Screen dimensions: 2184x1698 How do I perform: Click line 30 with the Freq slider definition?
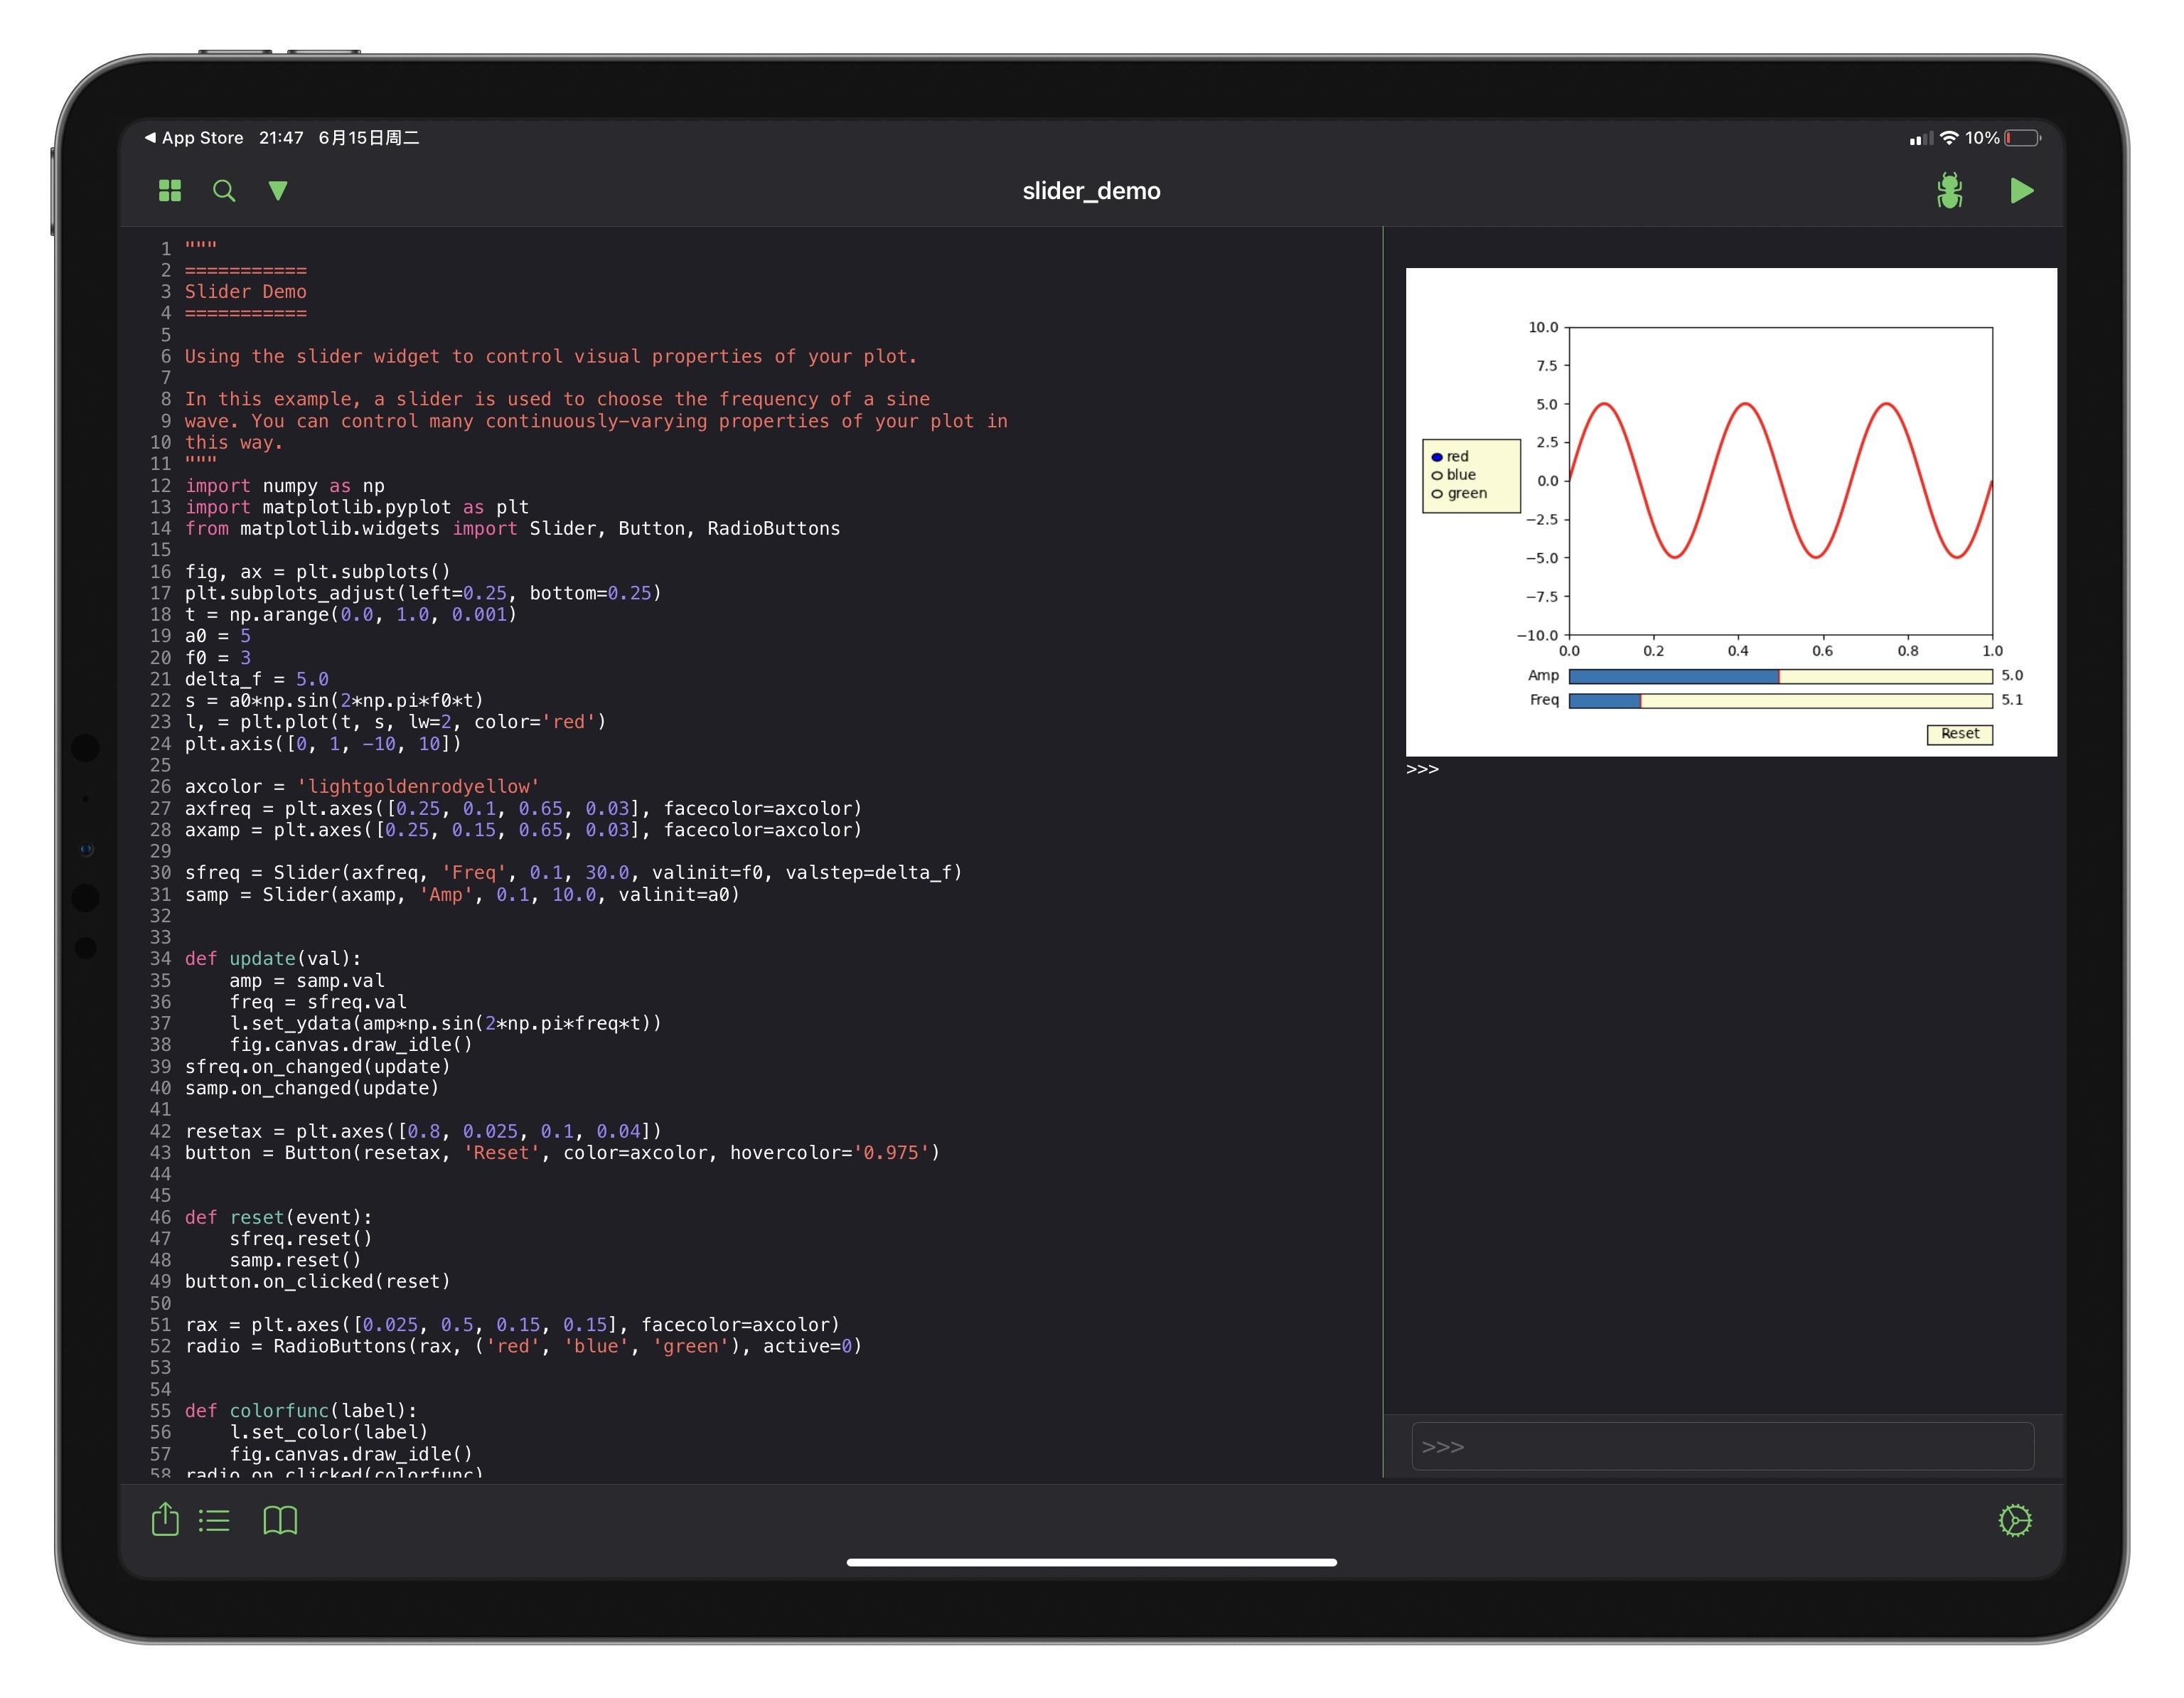point(572,873)
